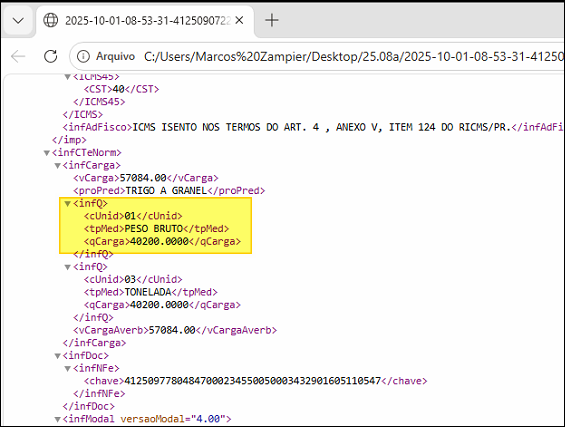Click the closing /infDoc tag

pos(89,406)
